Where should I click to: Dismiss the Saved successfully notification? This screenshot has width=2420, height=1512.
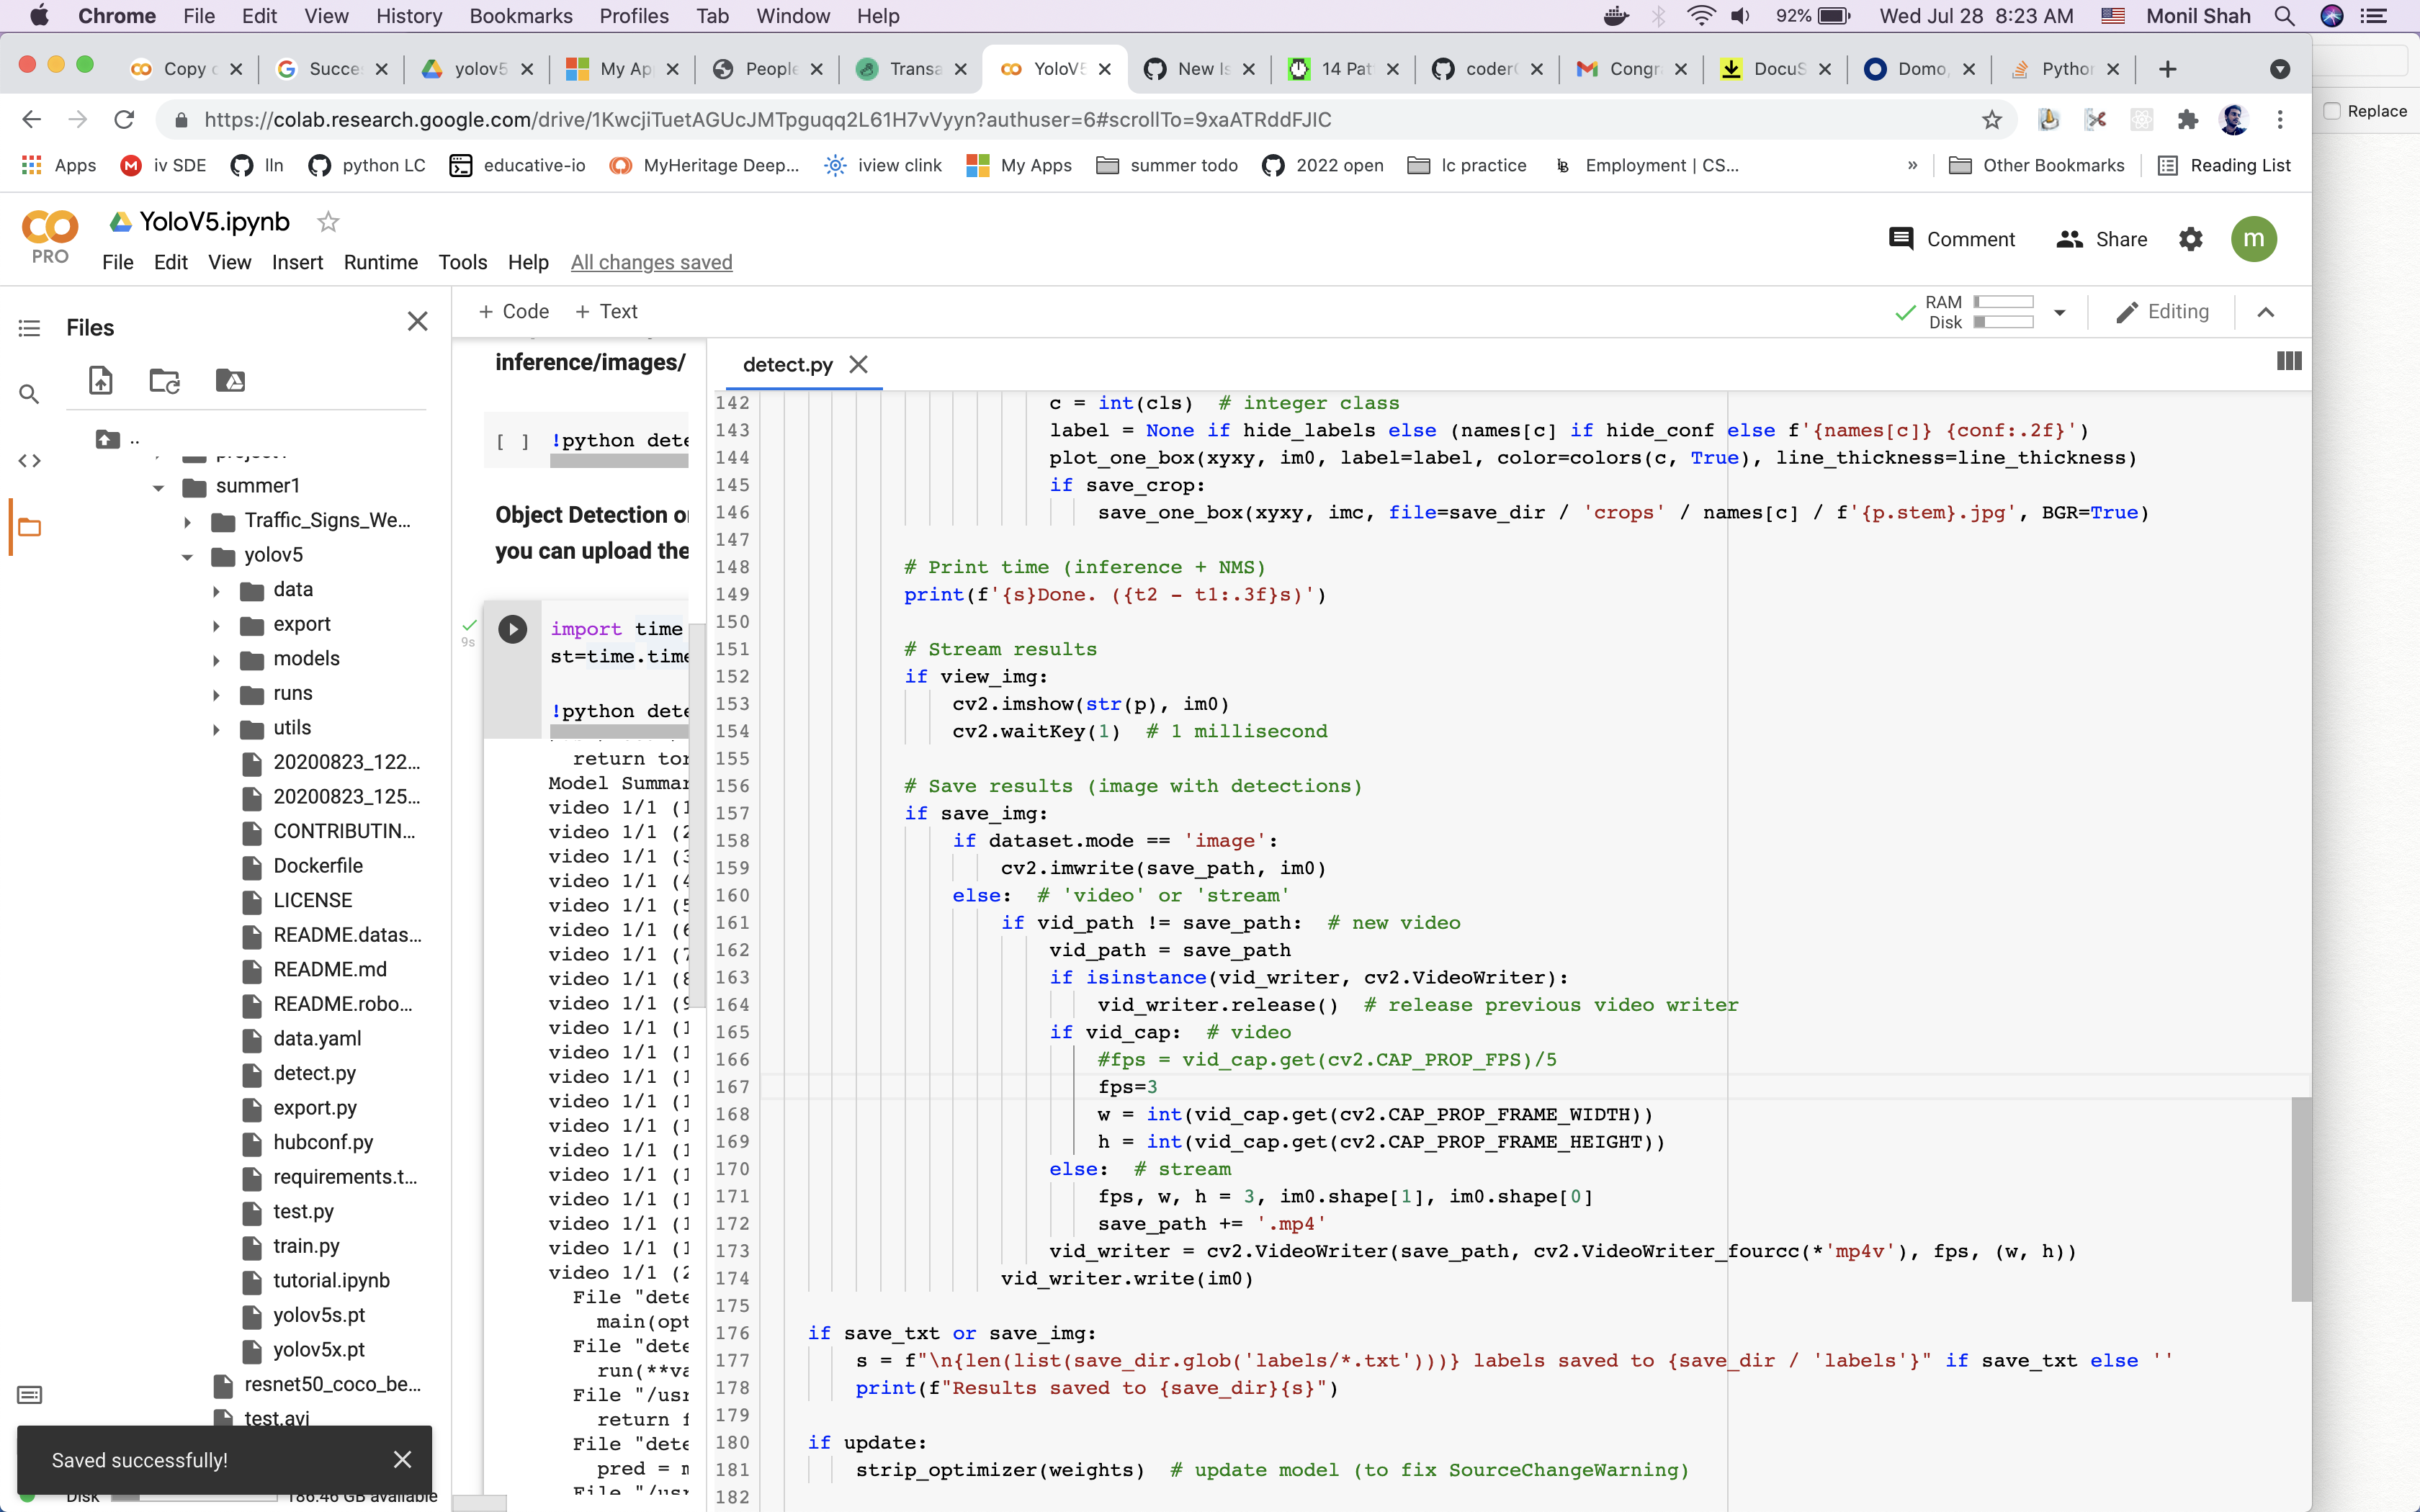coord(402,1460)
